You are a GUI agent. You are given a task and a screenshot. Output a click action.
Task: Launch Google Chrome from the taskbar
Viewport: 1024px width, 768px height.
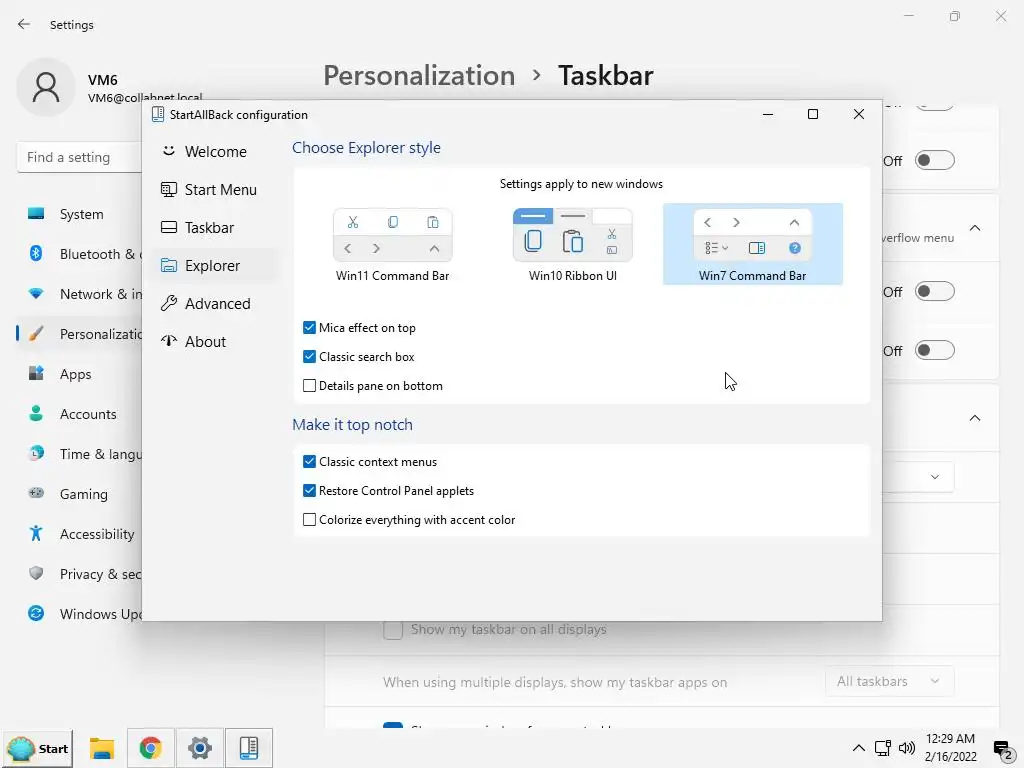pos(150,748)
